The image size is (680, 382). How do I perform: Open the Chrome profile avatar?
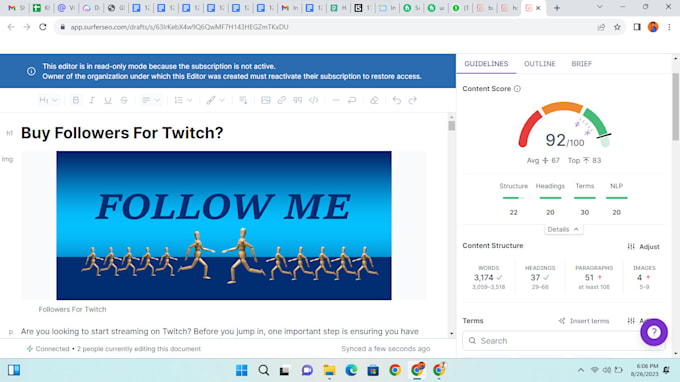click(653, 27)
